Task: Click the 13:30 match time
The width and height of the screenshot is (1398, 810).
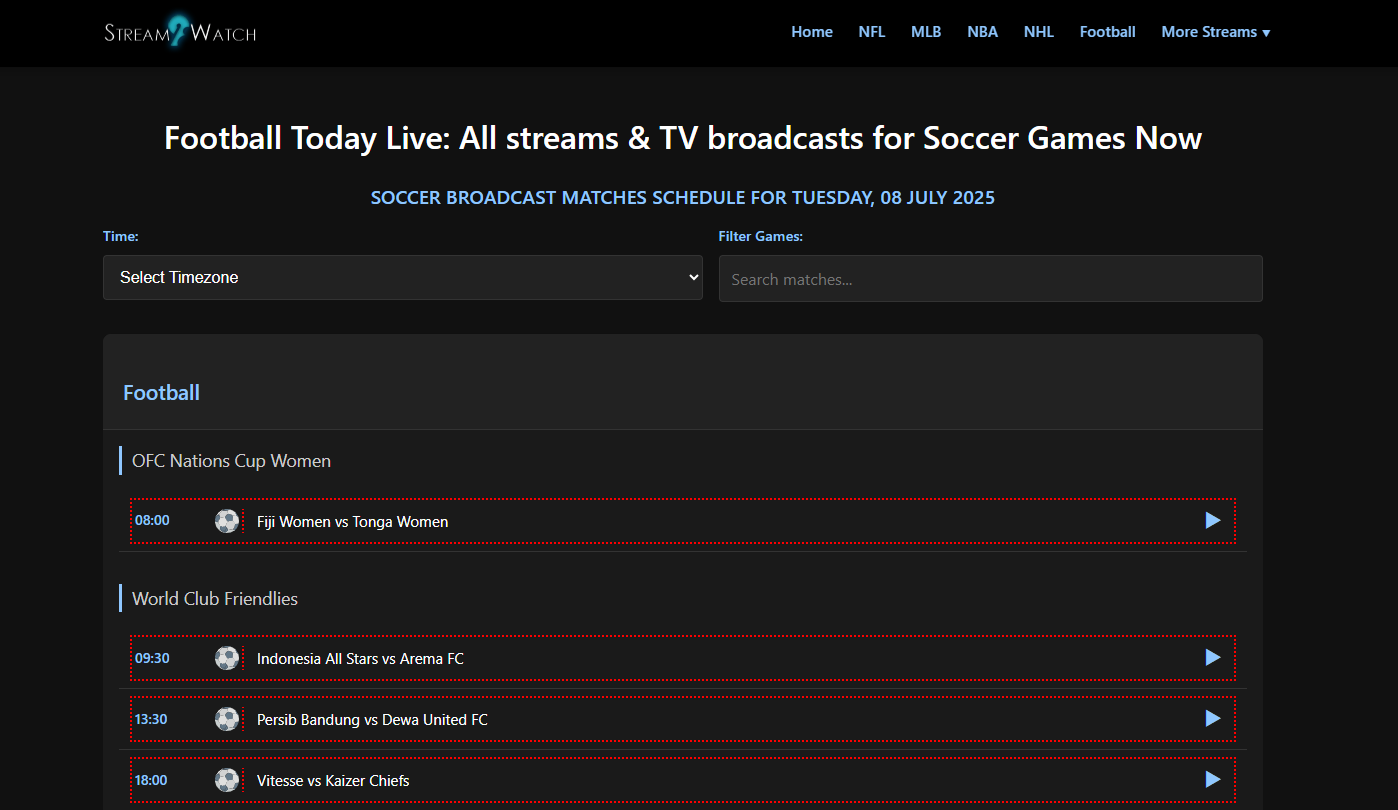Action: [151, 719]
